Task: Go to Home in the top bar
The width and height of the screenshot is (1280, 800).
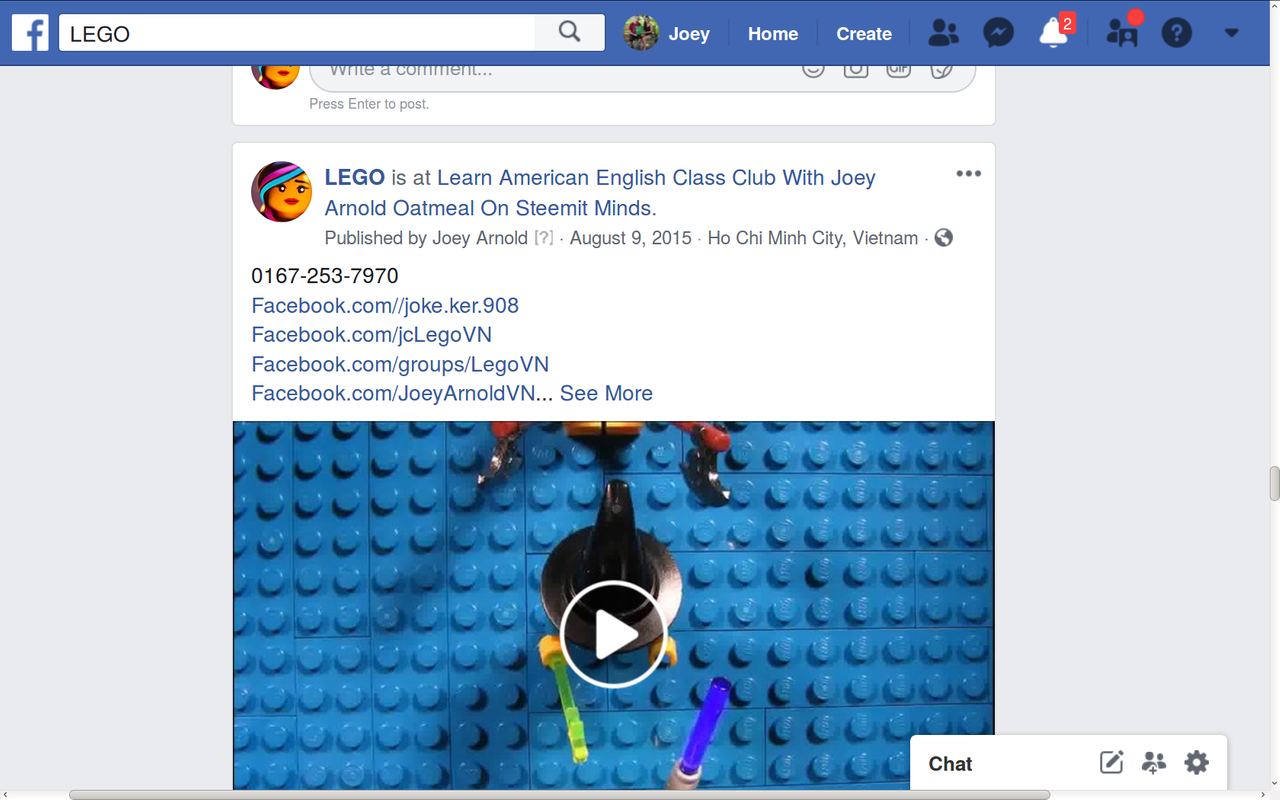Action: (x=773, y=33)
